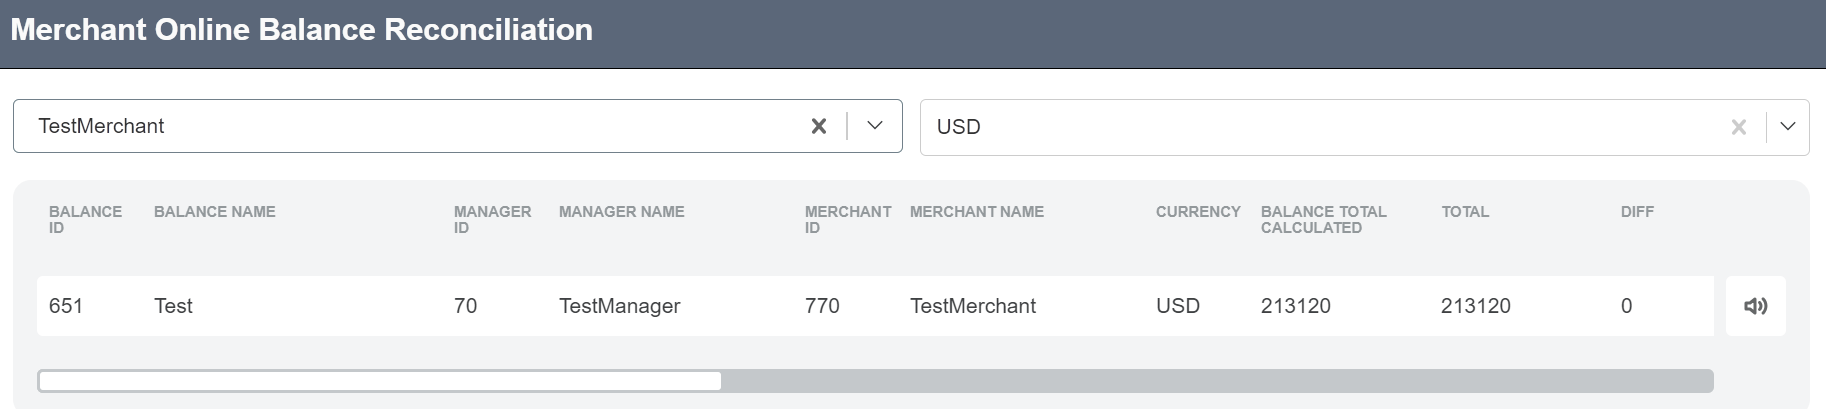Click the TestManager cell in the row
The height and width of the screenshot is (409, 1826).
619,306
